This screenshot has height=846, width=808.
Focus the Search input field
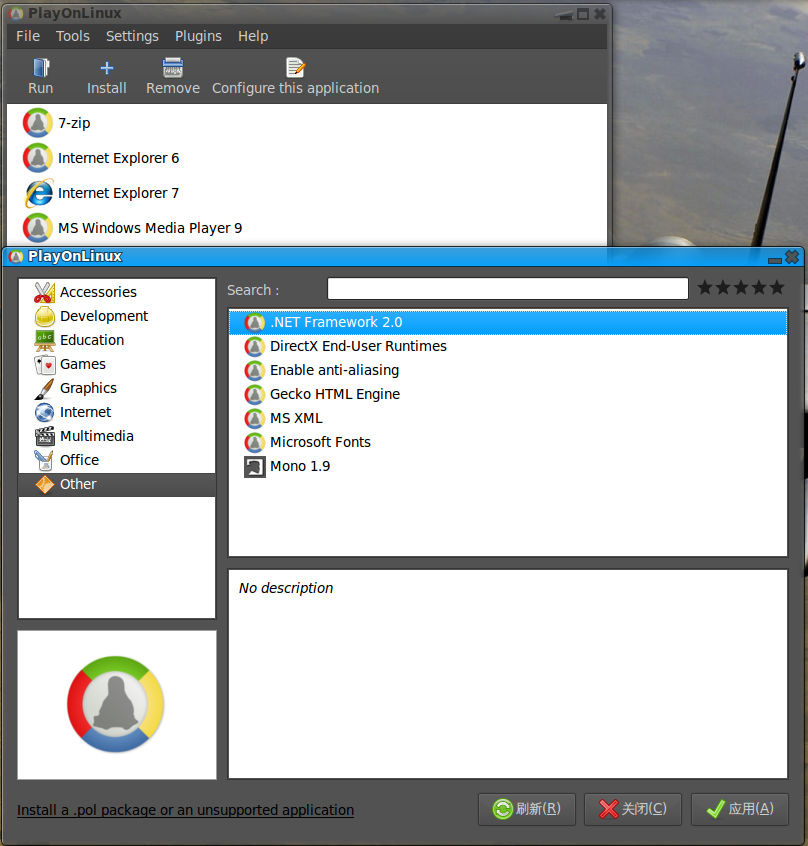pos(508,288)
